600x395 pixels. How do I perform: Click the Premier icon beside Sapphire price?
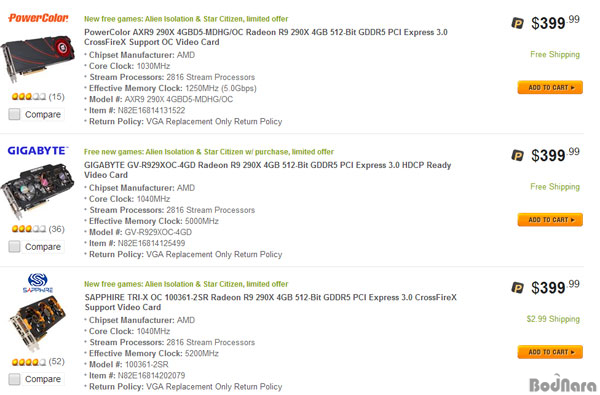click(517, 287)
